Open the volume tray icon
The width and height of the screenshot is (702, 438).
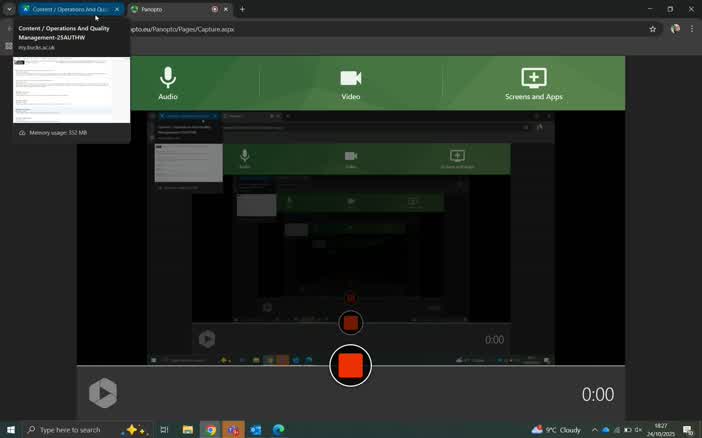point(638,430)
